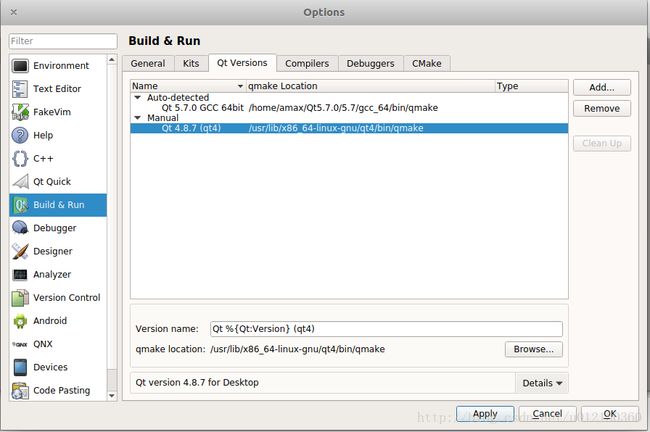Click the Help question mark icon
This screenshot has width=650, height=432.
tap(20, 135)
